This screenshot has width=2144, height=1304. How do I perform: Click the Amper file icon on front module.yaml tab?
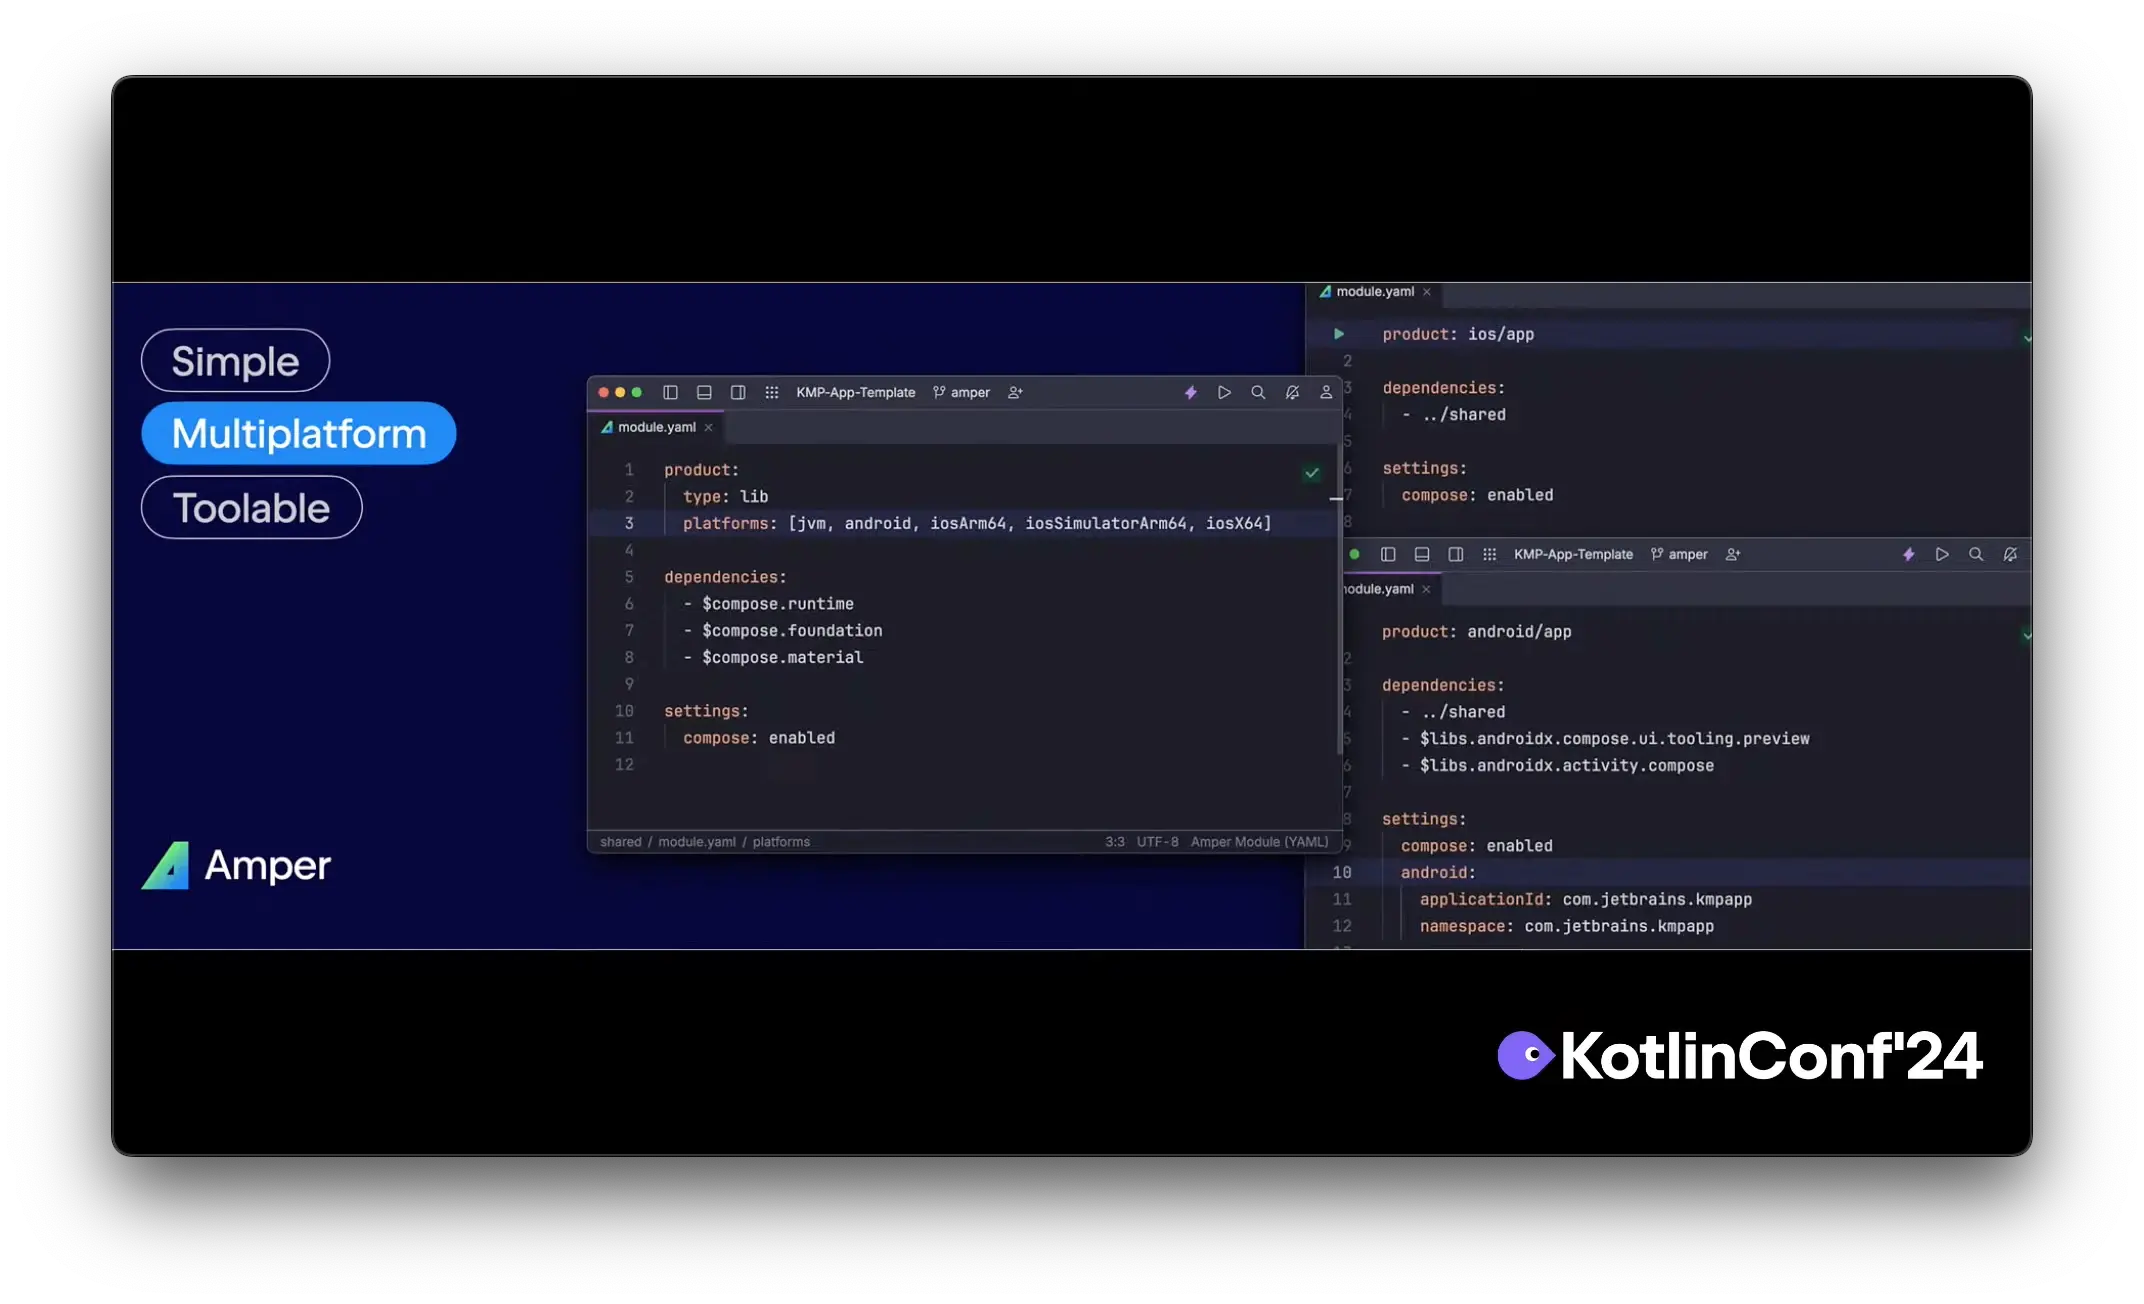606,427
